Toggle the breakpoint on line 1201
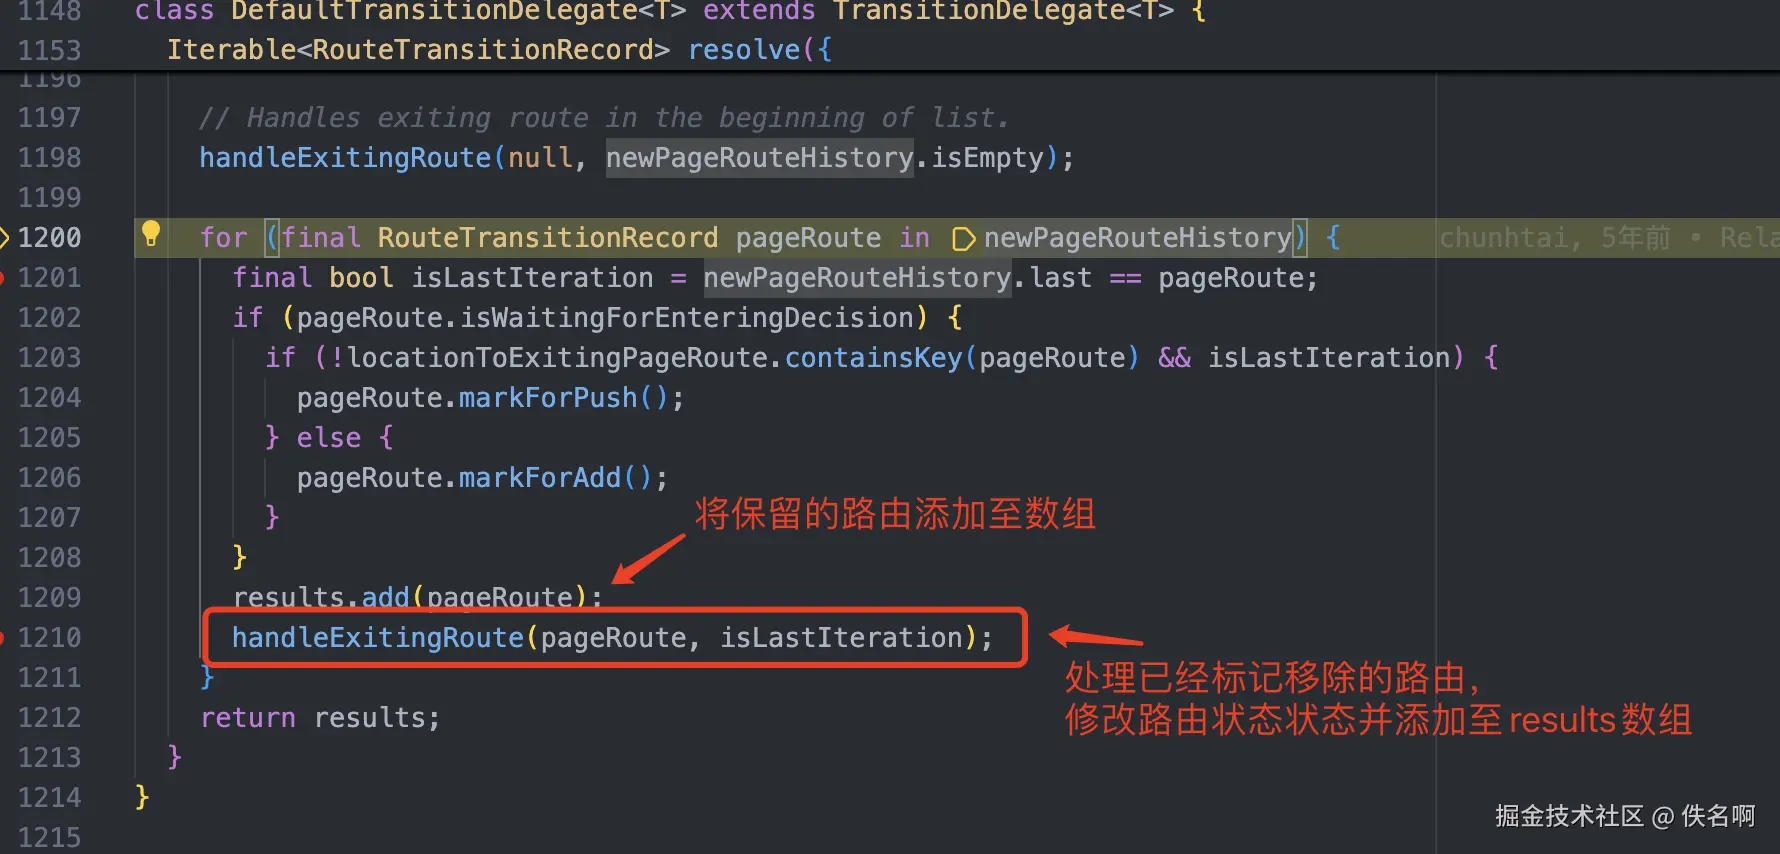This screenshot has width=1780, height=854. pos(2,278)
